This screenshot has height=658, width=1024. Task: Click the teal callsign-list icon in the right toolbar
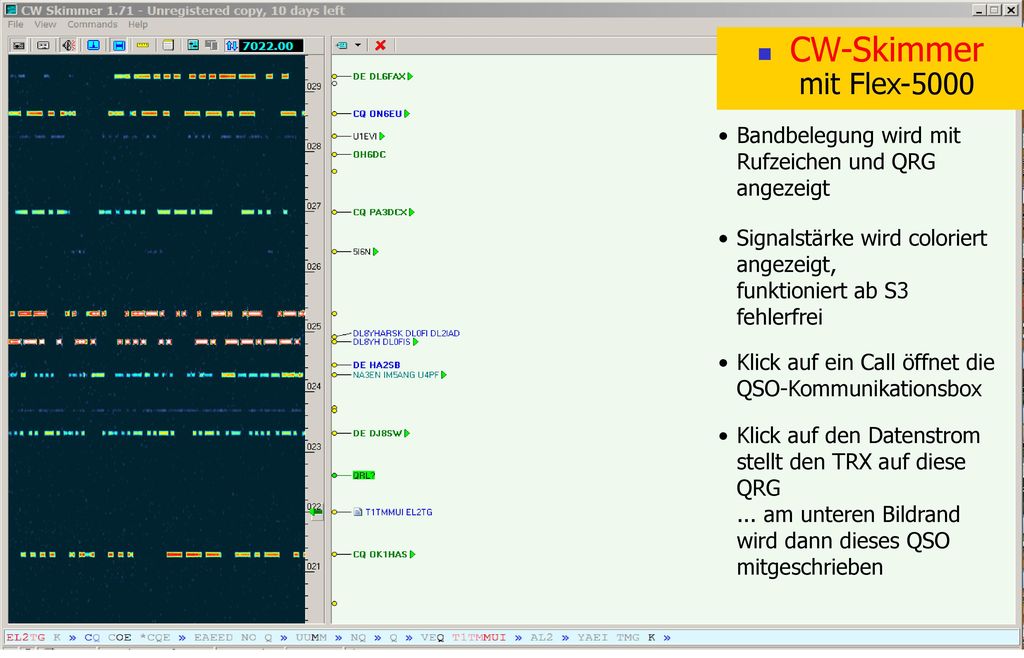pyautogui.click(x=342, y=45)
